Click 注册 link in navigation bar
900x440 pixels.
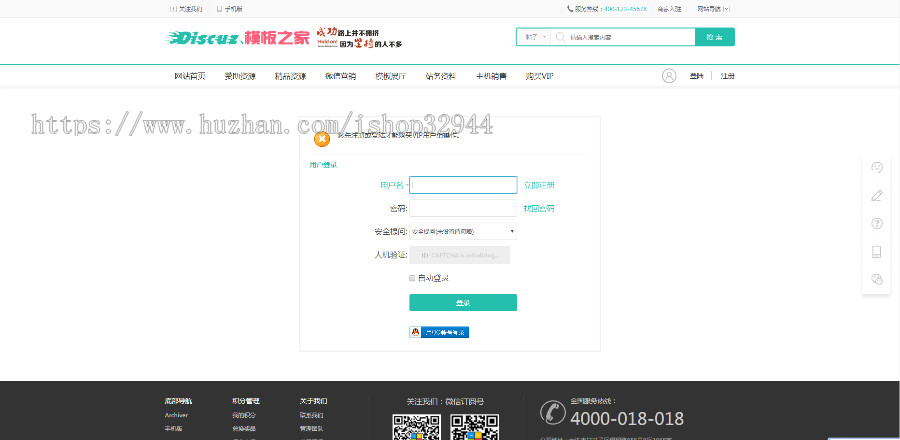tap(727, 76)
